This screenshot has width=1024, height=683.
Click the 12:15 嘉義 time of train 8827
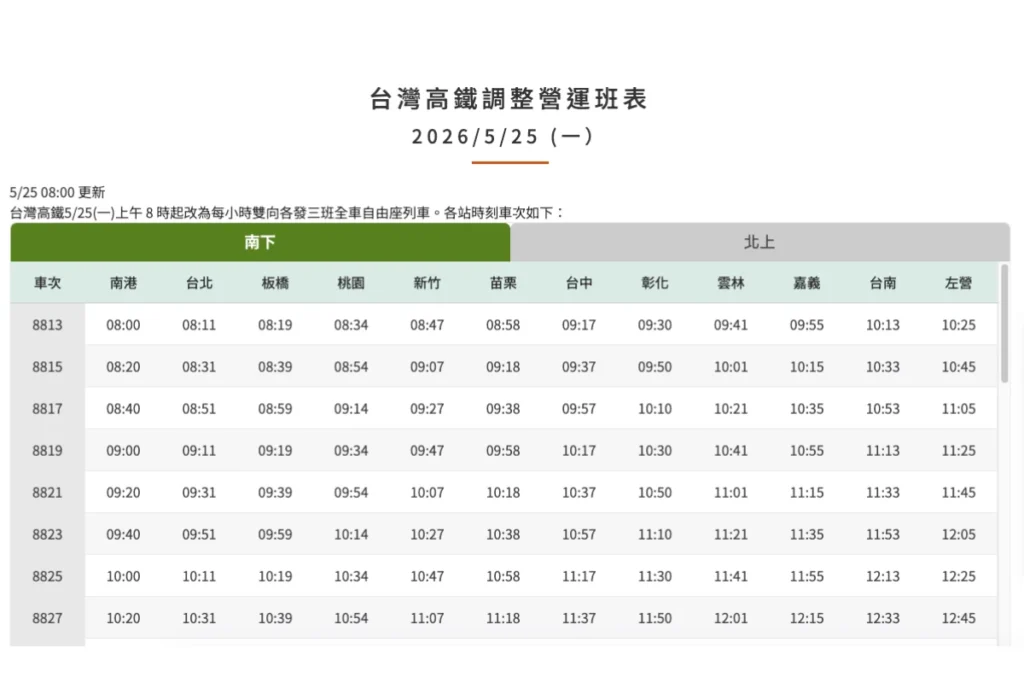pyautogui.click(x=807, y=618)
